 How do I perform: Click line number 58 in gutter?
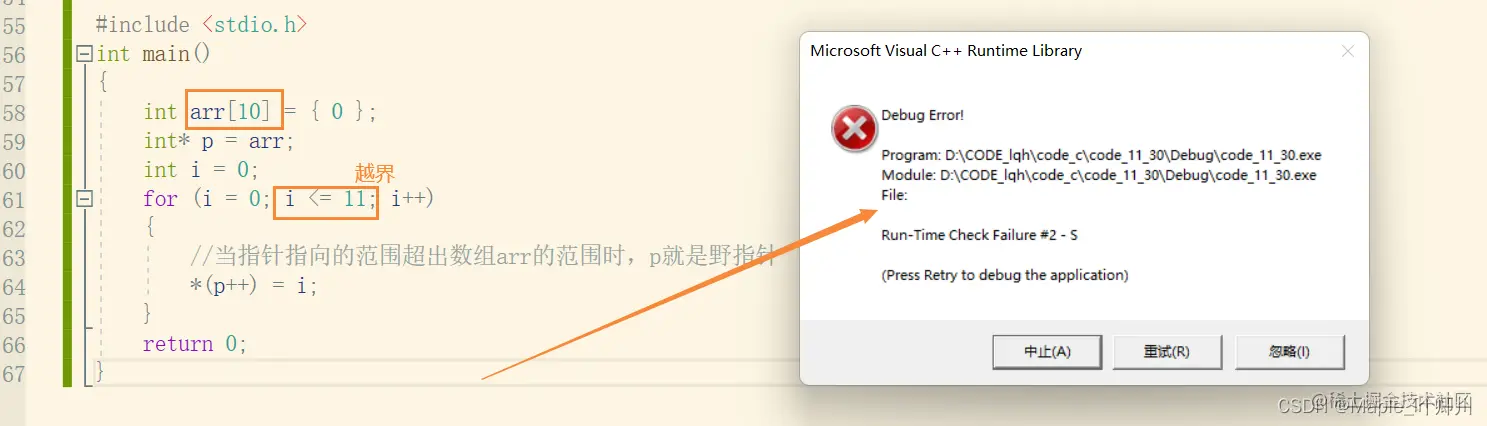click(14, 112)
